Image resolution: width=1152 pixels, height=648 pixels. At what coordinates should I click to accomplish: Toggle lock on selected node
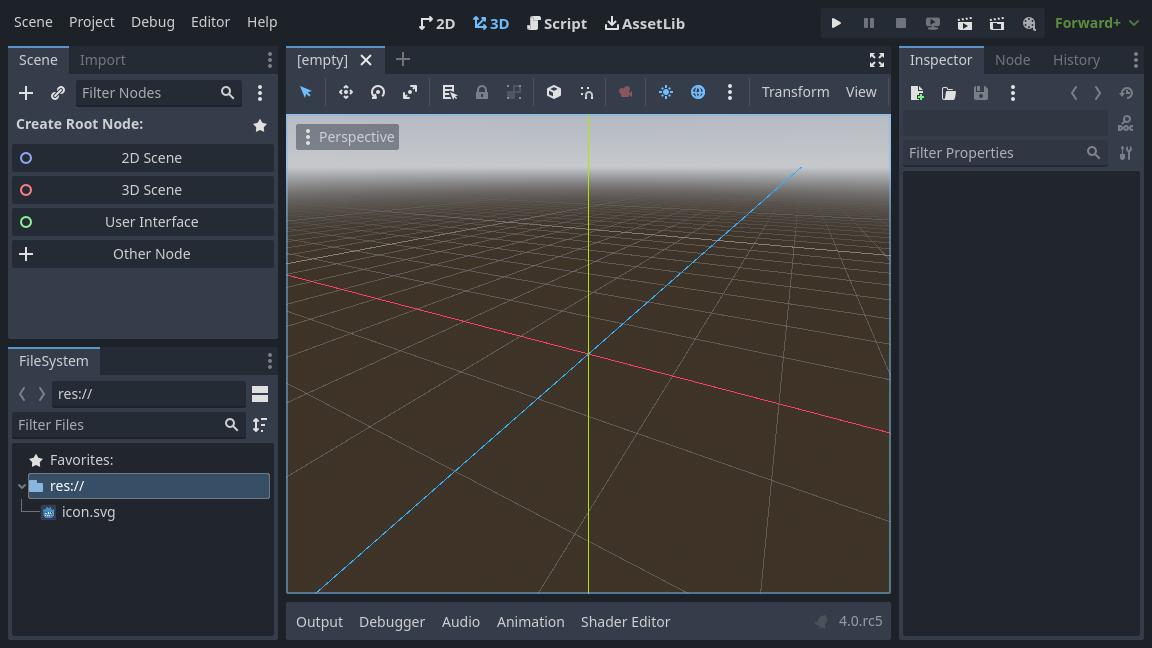[x=481, y=92]
